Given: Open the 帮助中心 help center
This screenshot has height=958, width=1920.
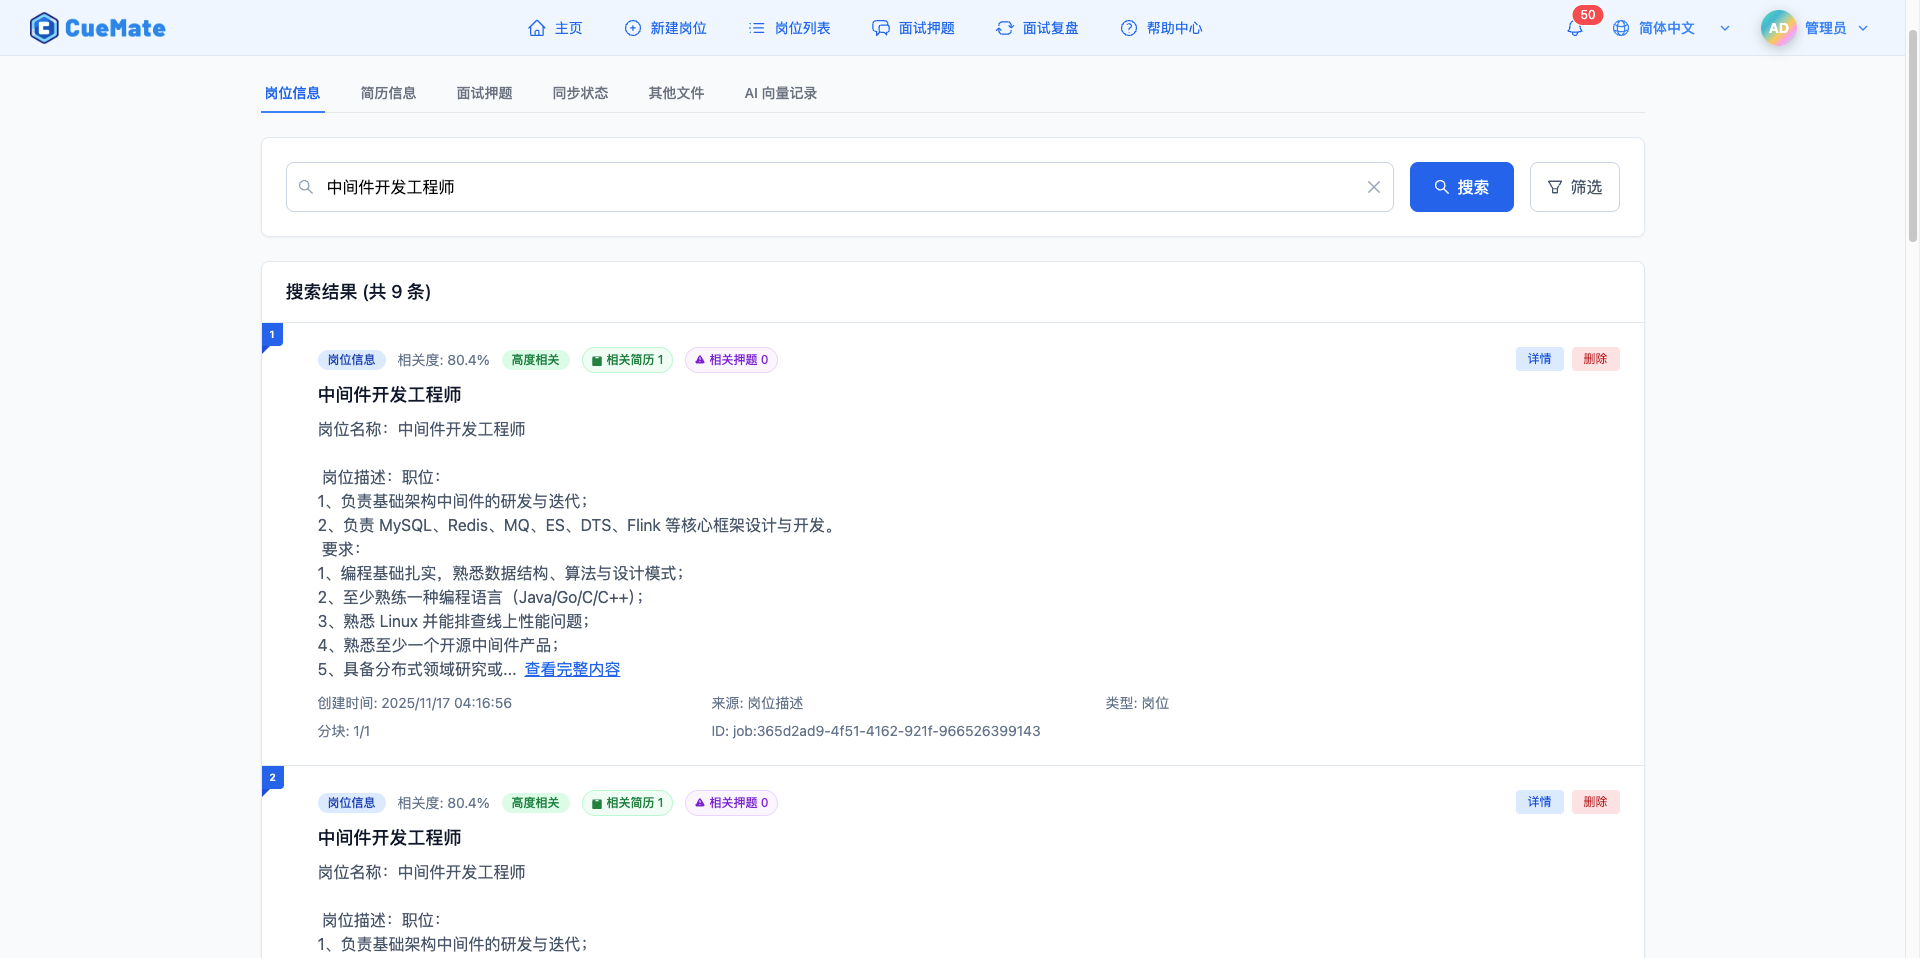Looking at the screenshot, I should coord(1161,28).
